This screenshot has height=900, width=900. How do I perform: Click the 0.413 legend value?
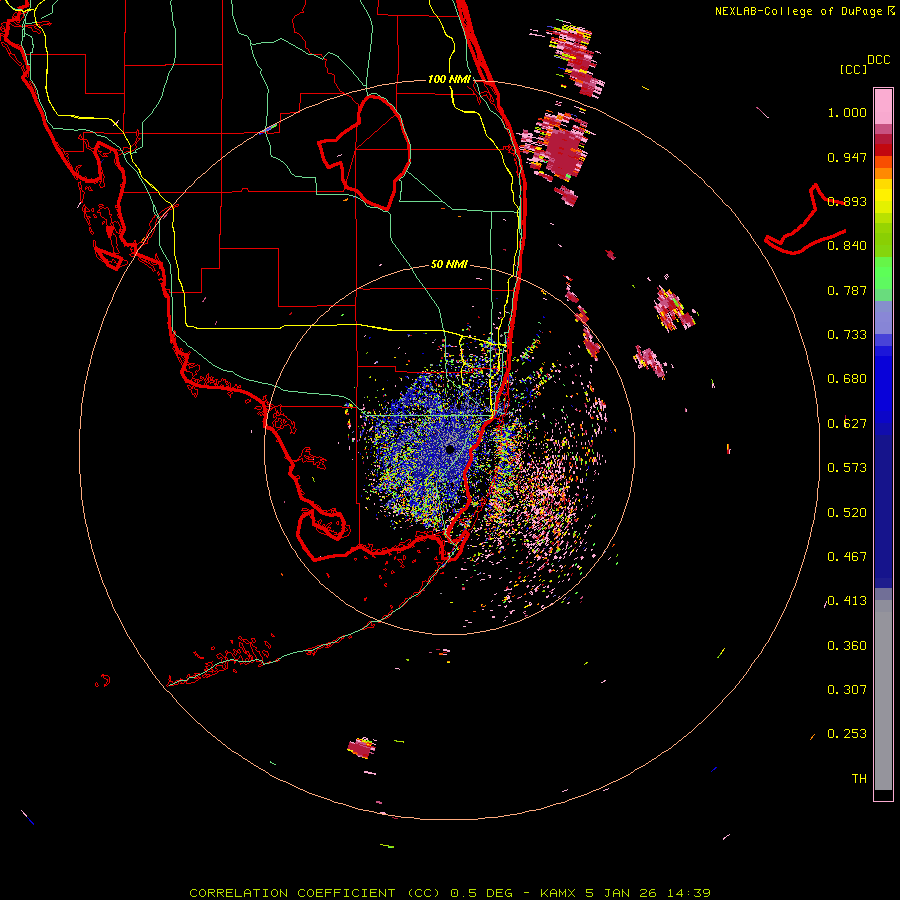(x=847, y=601)
